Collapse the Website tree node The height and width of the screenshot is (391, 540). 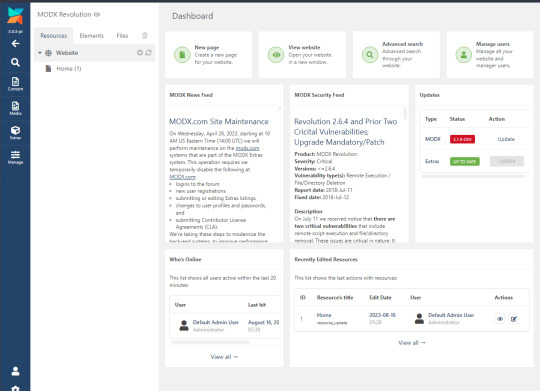coord(40,53)
